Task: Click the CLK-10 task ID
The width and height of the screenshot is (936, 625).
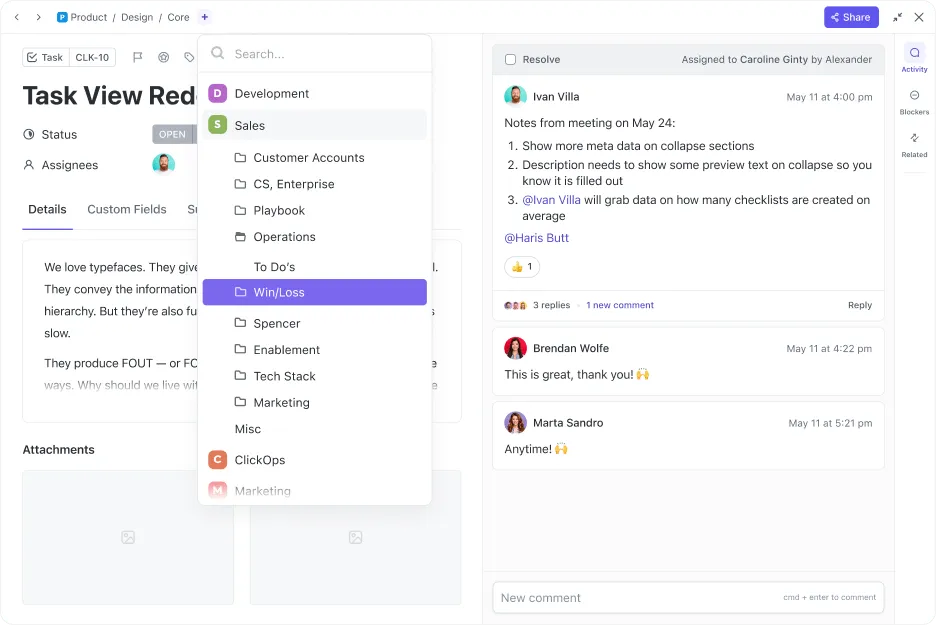Action: (x=92, y=57)
